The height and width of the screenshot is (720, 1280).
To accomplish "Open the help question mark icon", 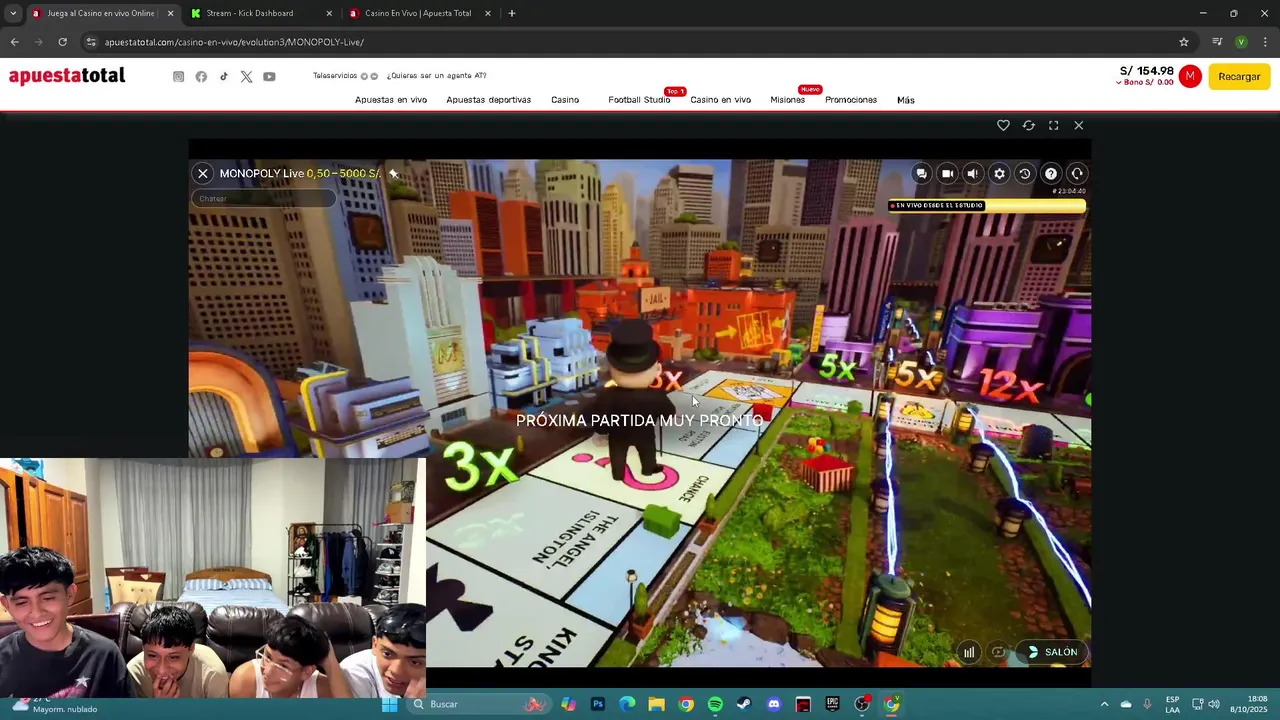I will click(1051, 174).
